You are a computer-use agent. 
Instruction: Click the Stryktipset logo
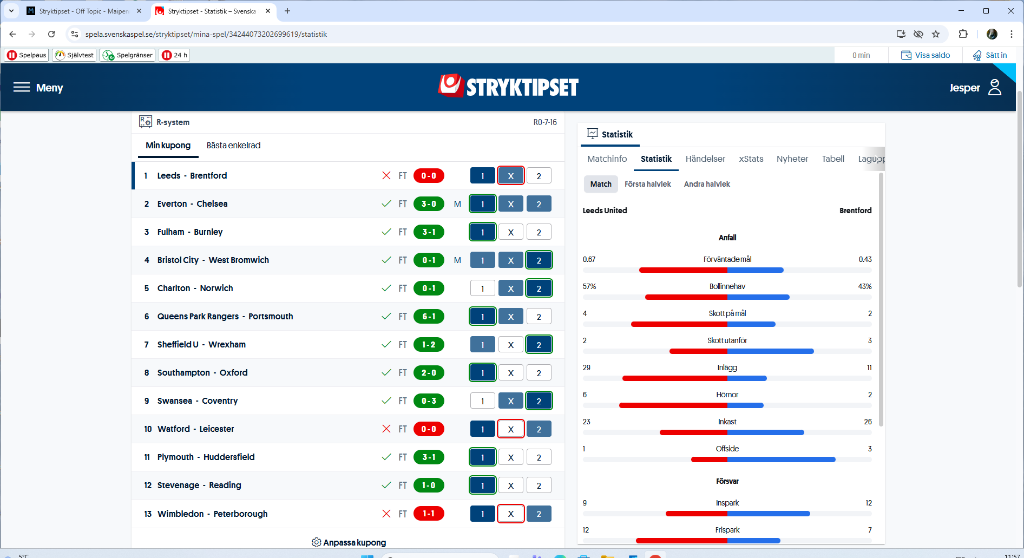(x=509, y=87)
